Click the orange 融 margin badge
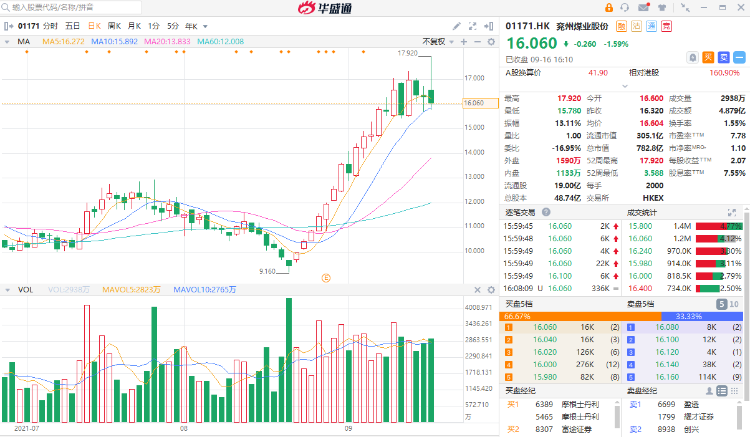The width and height of the screenshot is (750, 437). point(621,26)
